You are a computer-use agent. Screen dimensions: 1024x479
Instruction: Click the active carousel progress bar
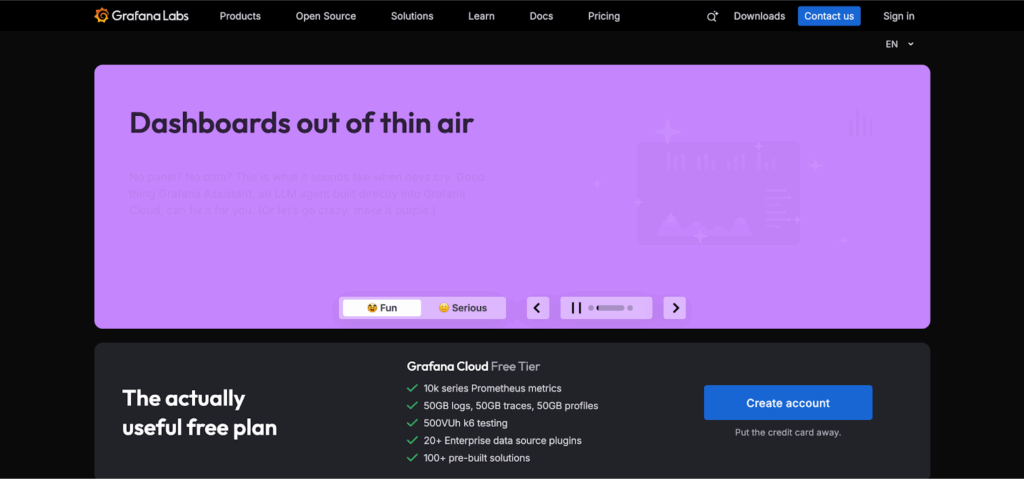click(610, 308)
